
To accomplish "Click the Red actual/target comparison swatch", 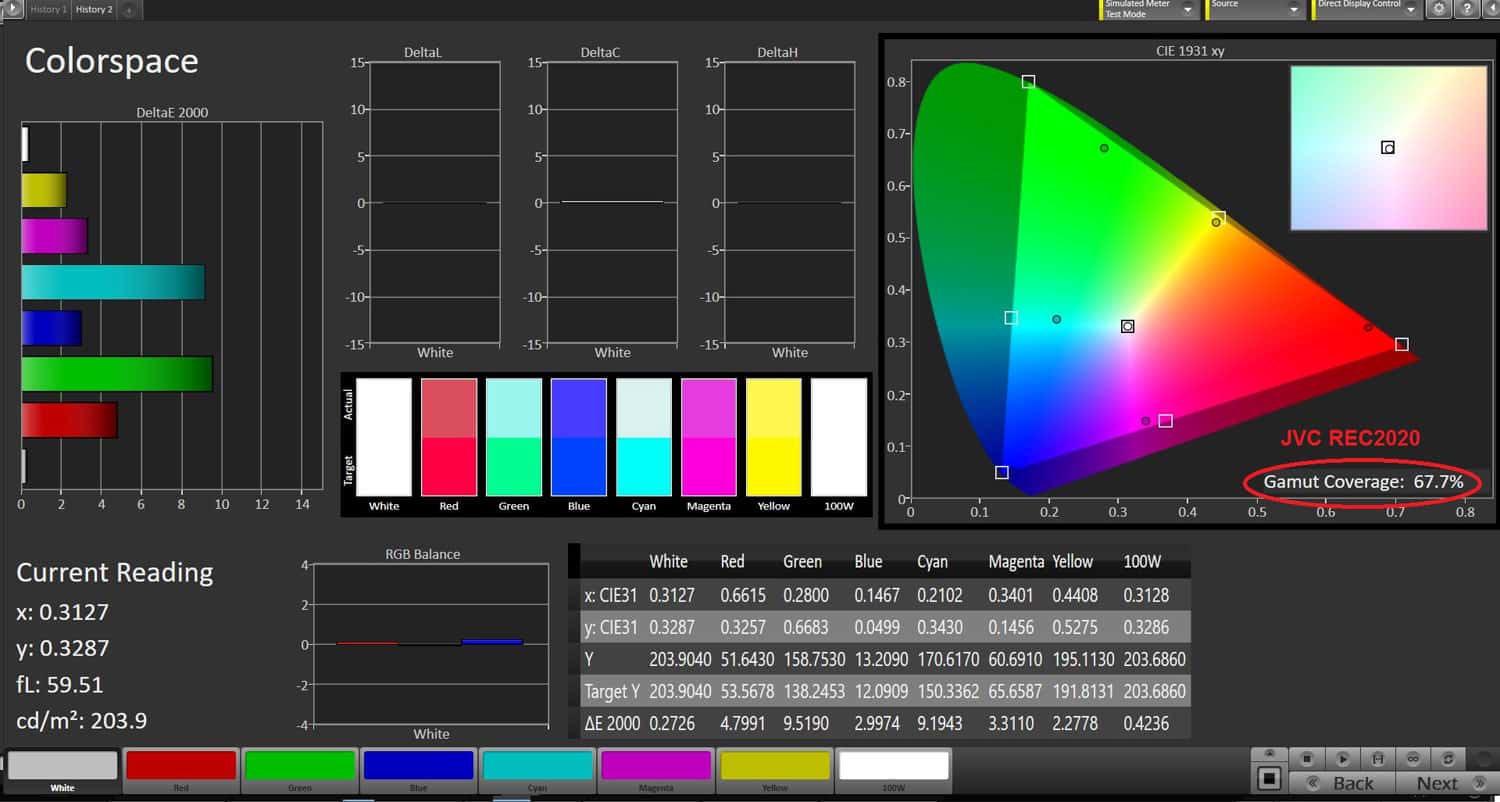I will pyautogui.click(x=449, y=437).
